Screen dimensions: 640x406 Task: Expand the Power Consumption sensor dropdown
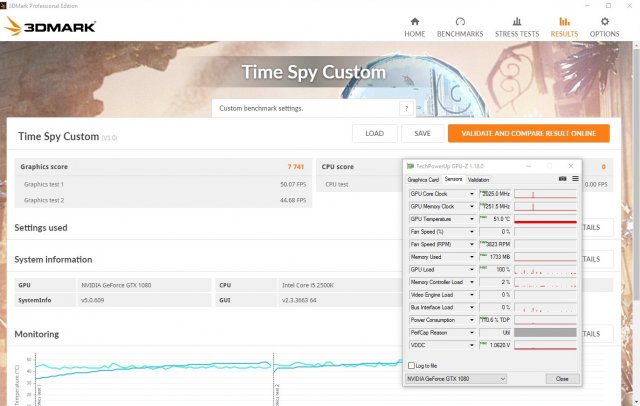point(473,320)
